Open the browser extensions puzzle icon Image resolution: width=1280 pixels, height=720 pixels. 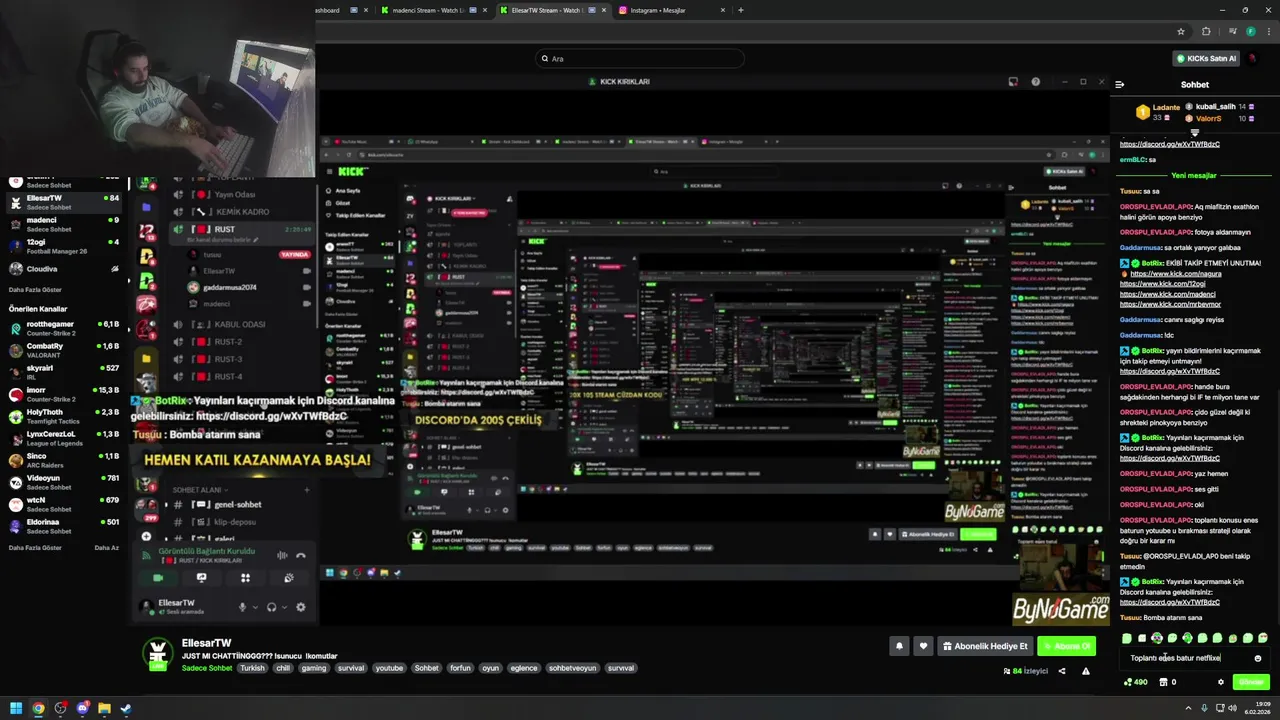[x=1206, y=32]
